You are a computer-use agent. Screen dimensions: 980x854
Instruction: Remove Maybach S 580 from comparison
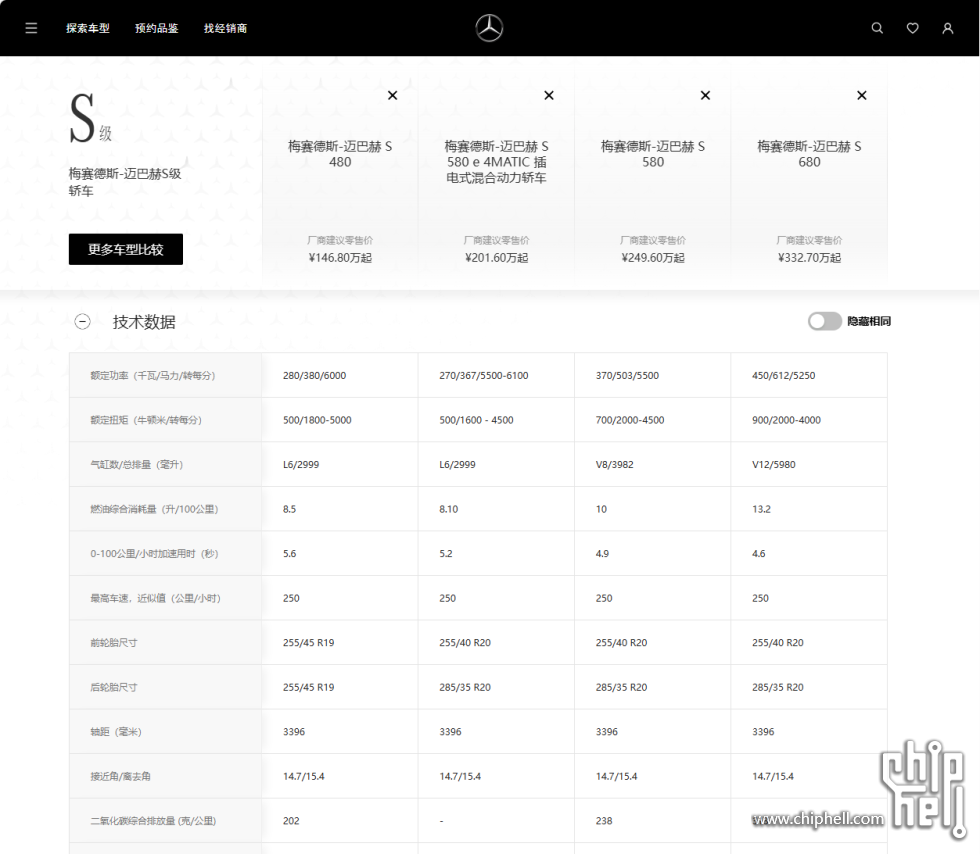click(706, 95)
